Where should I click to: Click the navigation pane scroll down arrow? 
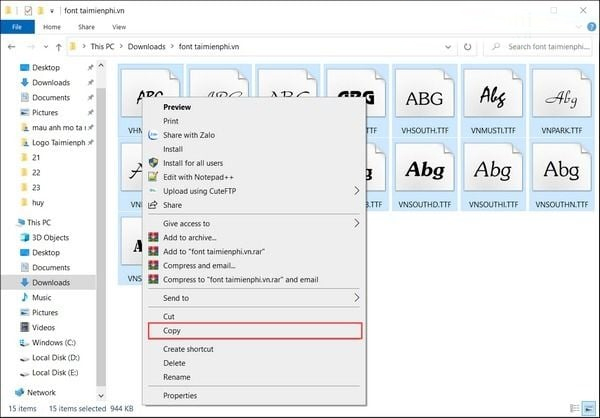101,396
